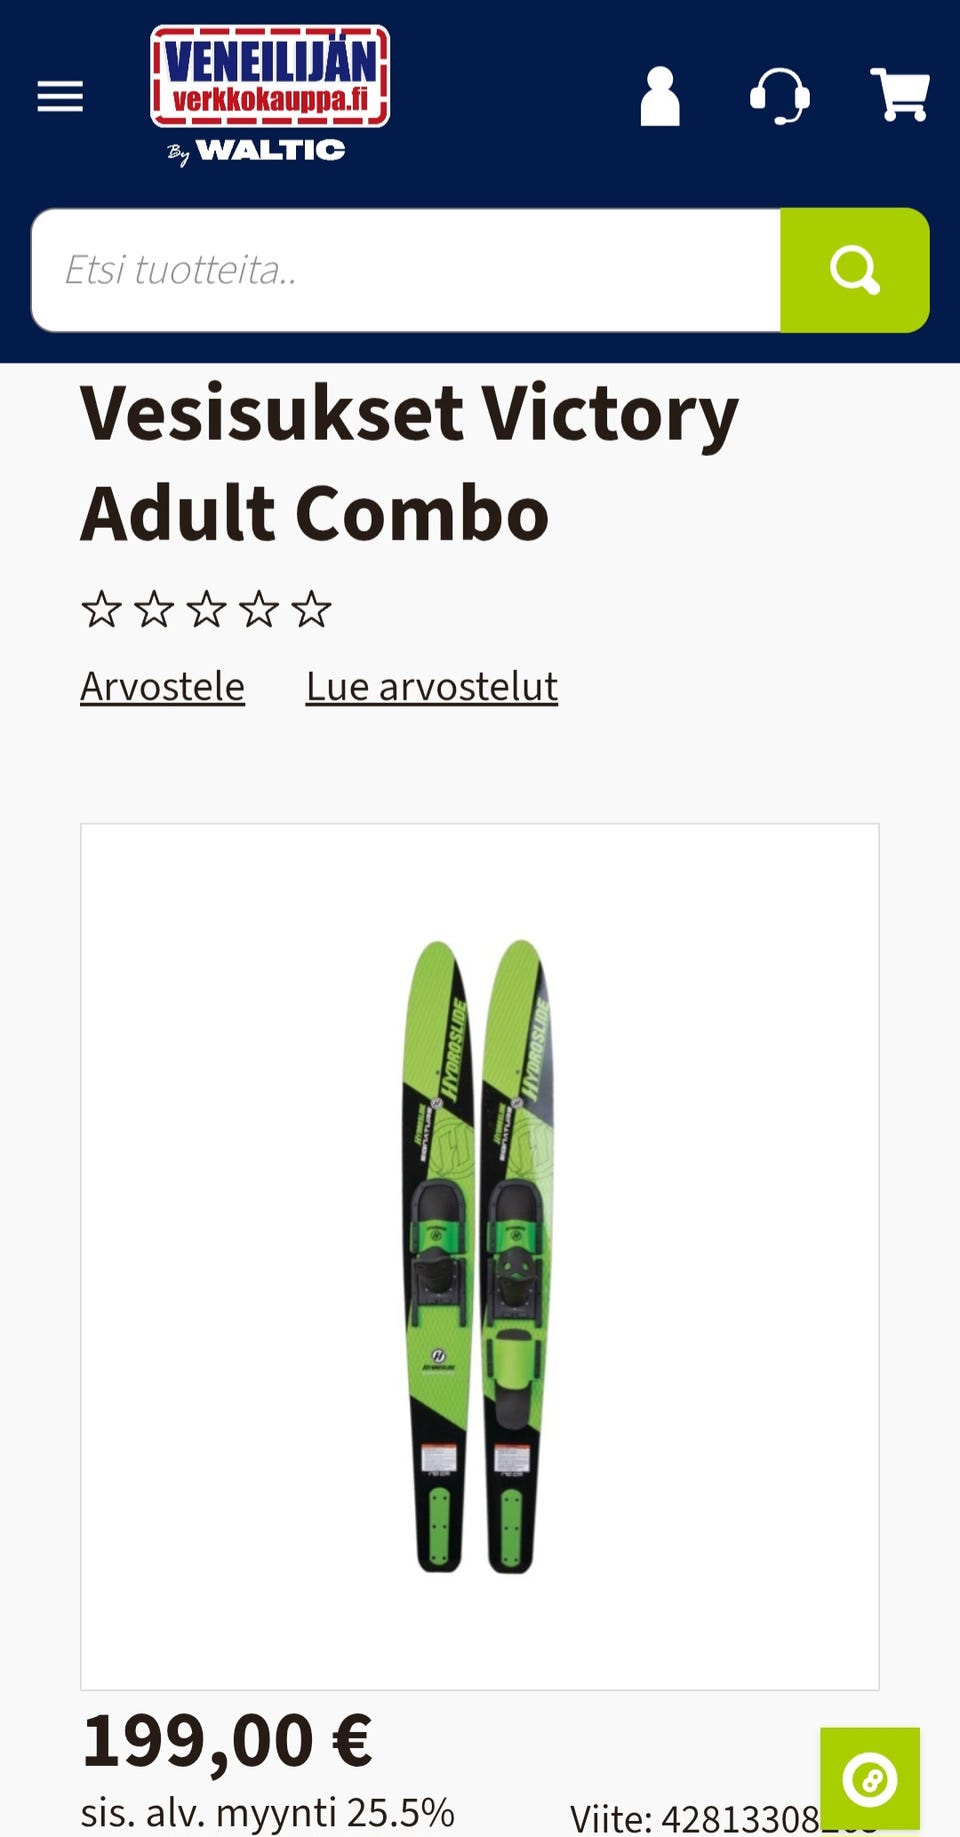Image resolution: width=960 pixels, height=1837 pixels.
Task: Select the second rating star
Action: pyautogui.click(x=154, y=608)
